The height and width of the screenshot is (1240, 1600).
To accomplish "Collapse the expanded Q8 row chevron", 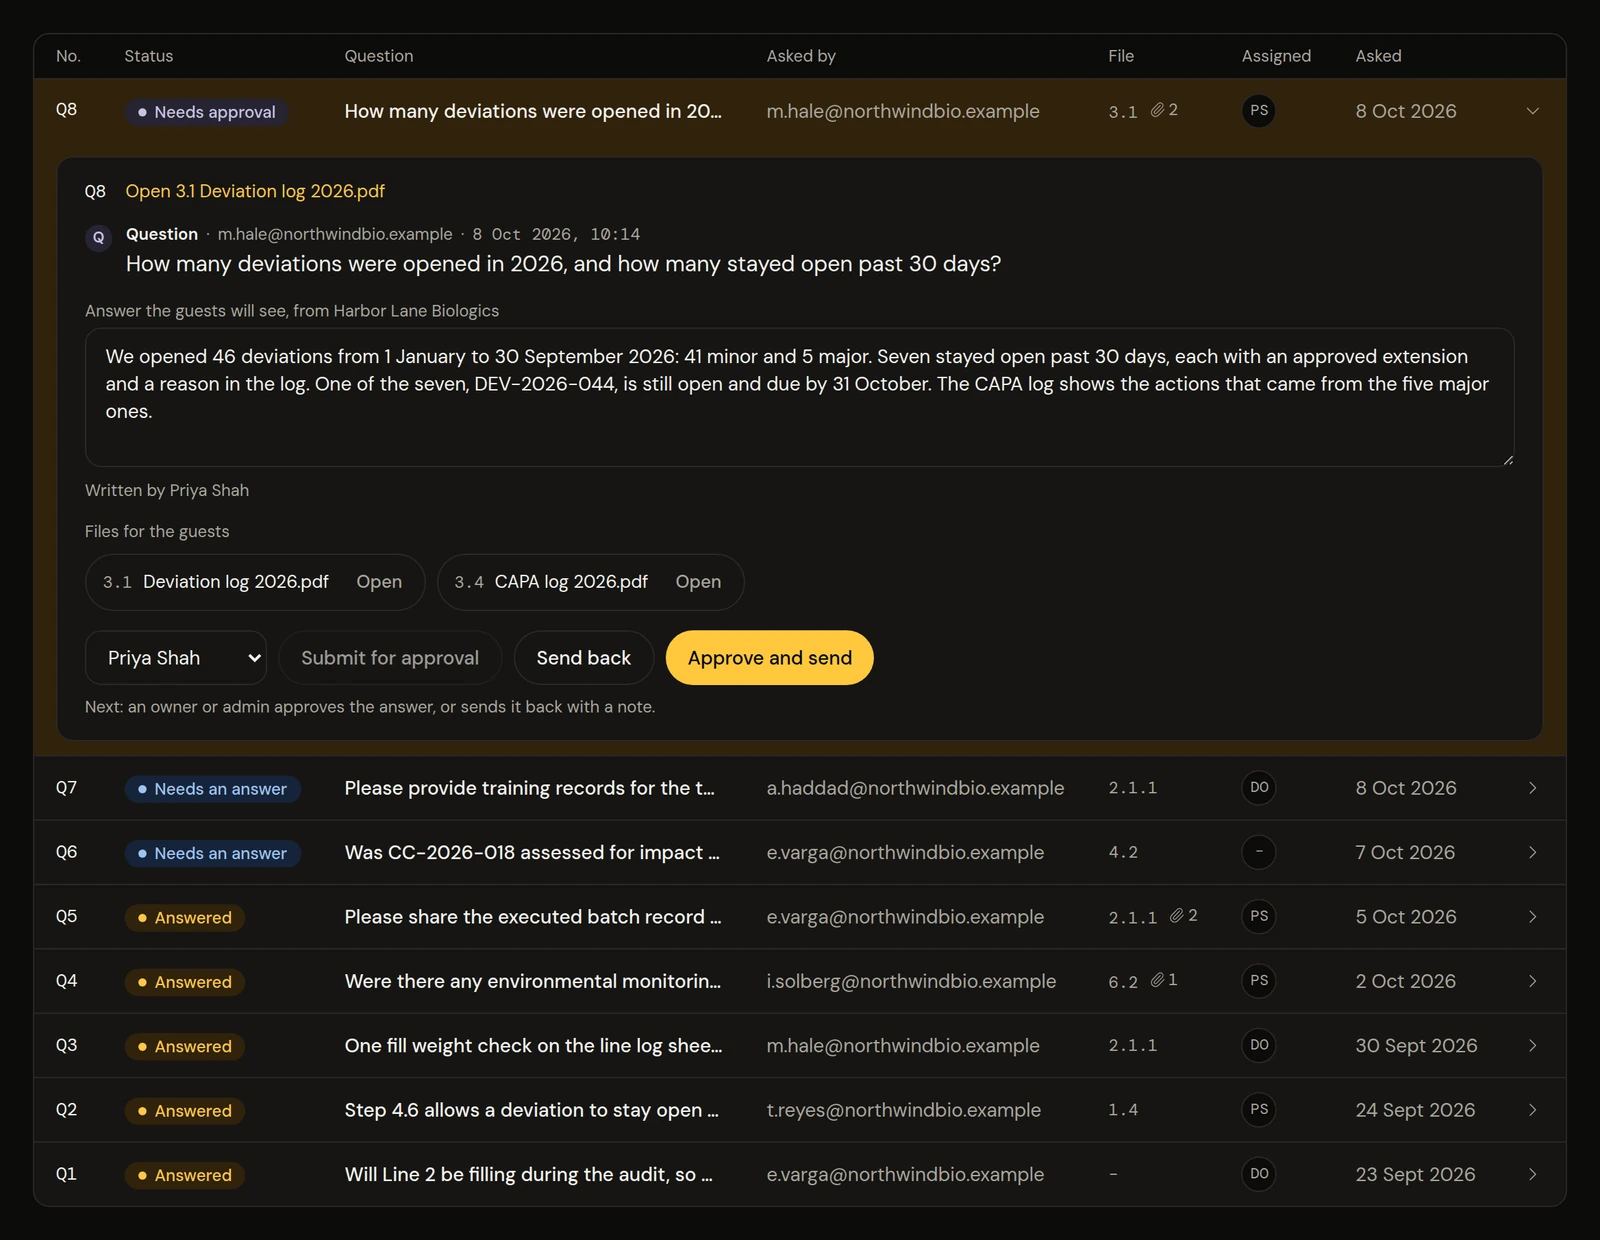I will [x=1532, y=111].
